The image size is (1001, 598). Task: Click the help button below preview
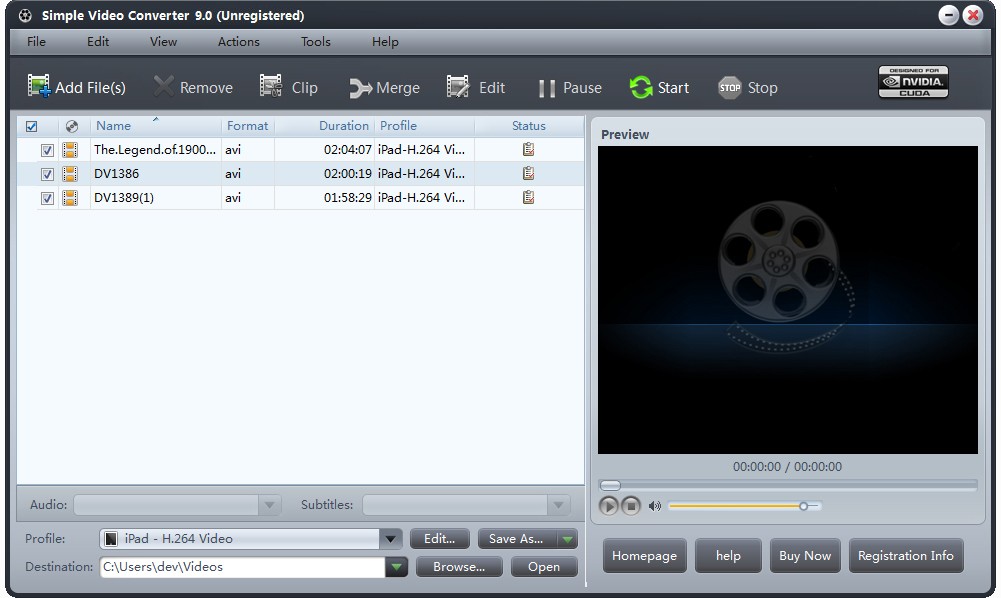coord(728,556)
